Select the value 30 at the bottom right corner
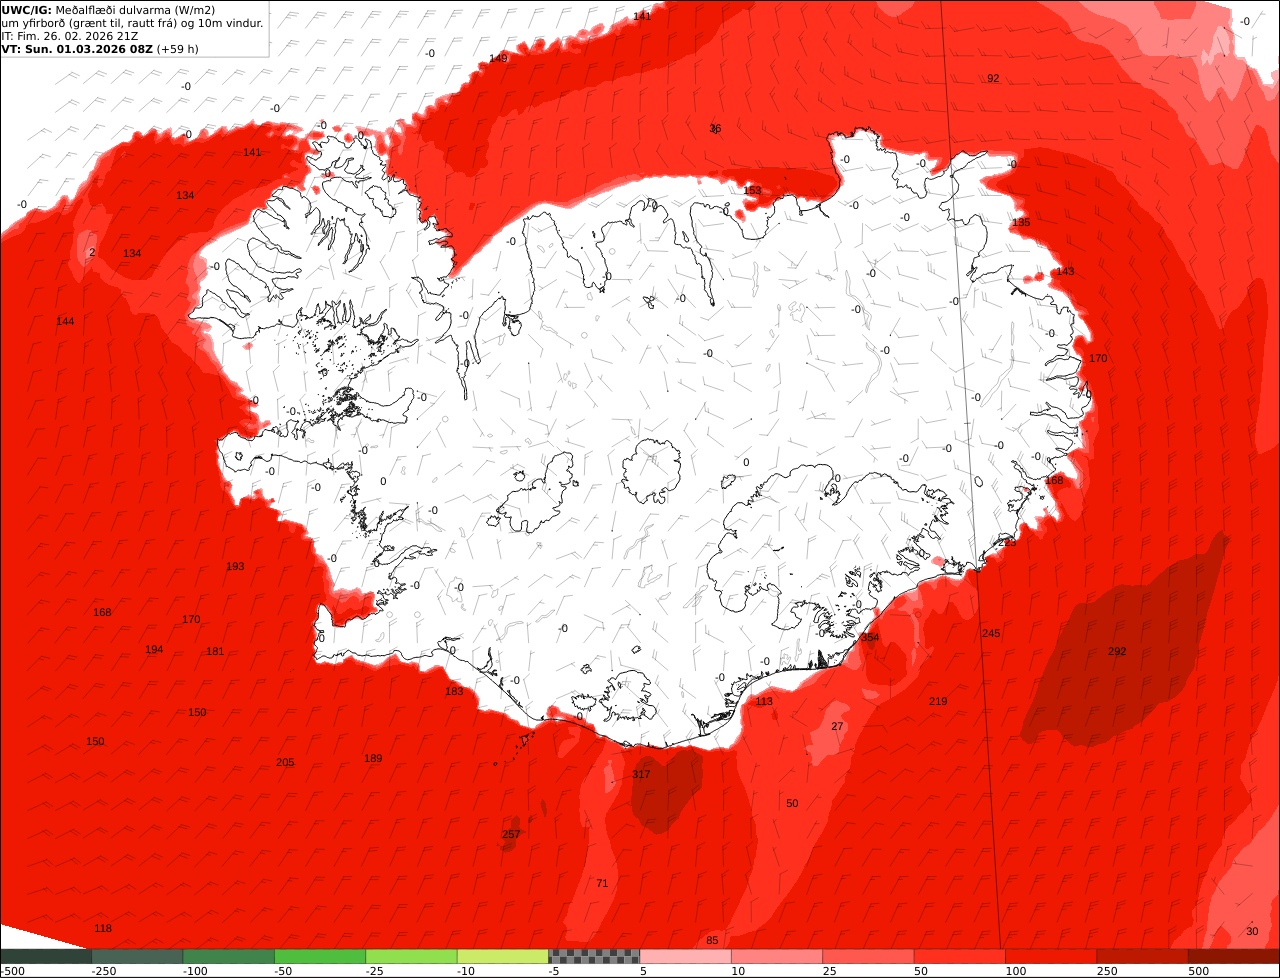Viewport: 1280px width, 978px height. pyautogui.click(x=1252, y=931)
